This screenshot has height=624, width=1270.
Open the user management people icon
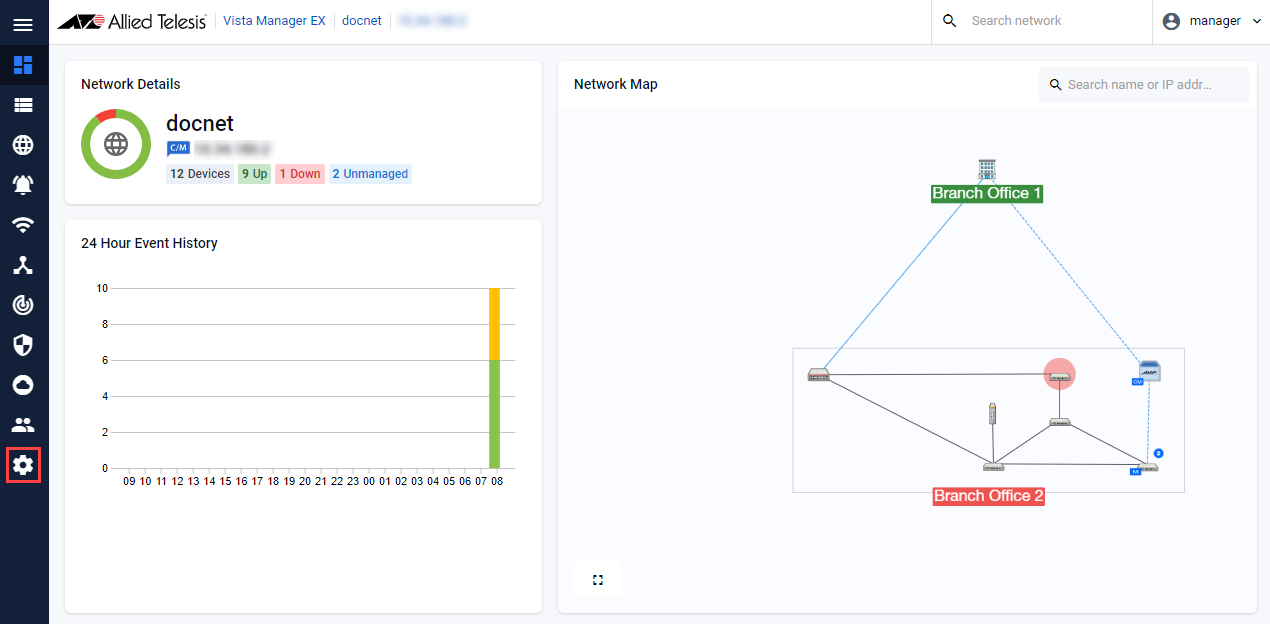pos(23,425)
